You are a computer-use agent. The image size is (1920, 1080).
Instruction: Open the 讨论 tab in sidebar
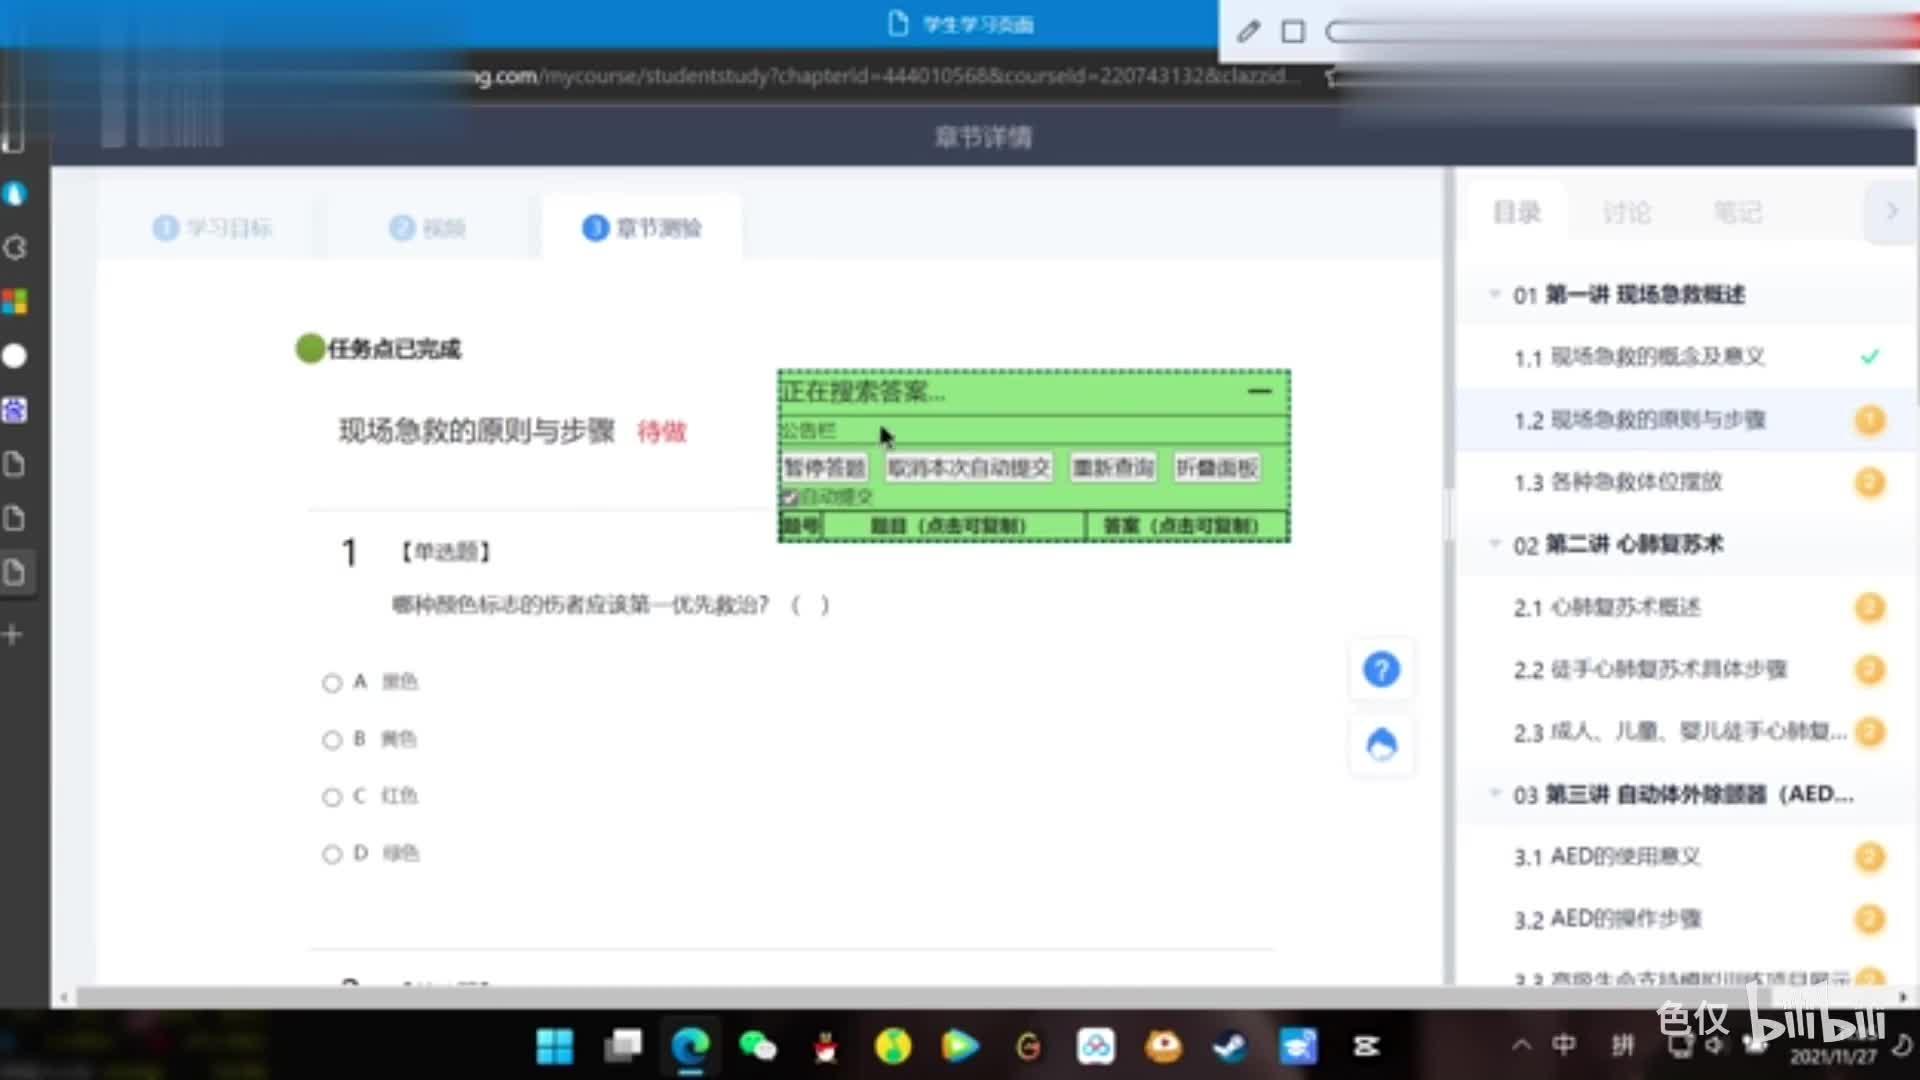pos(1626,212)
